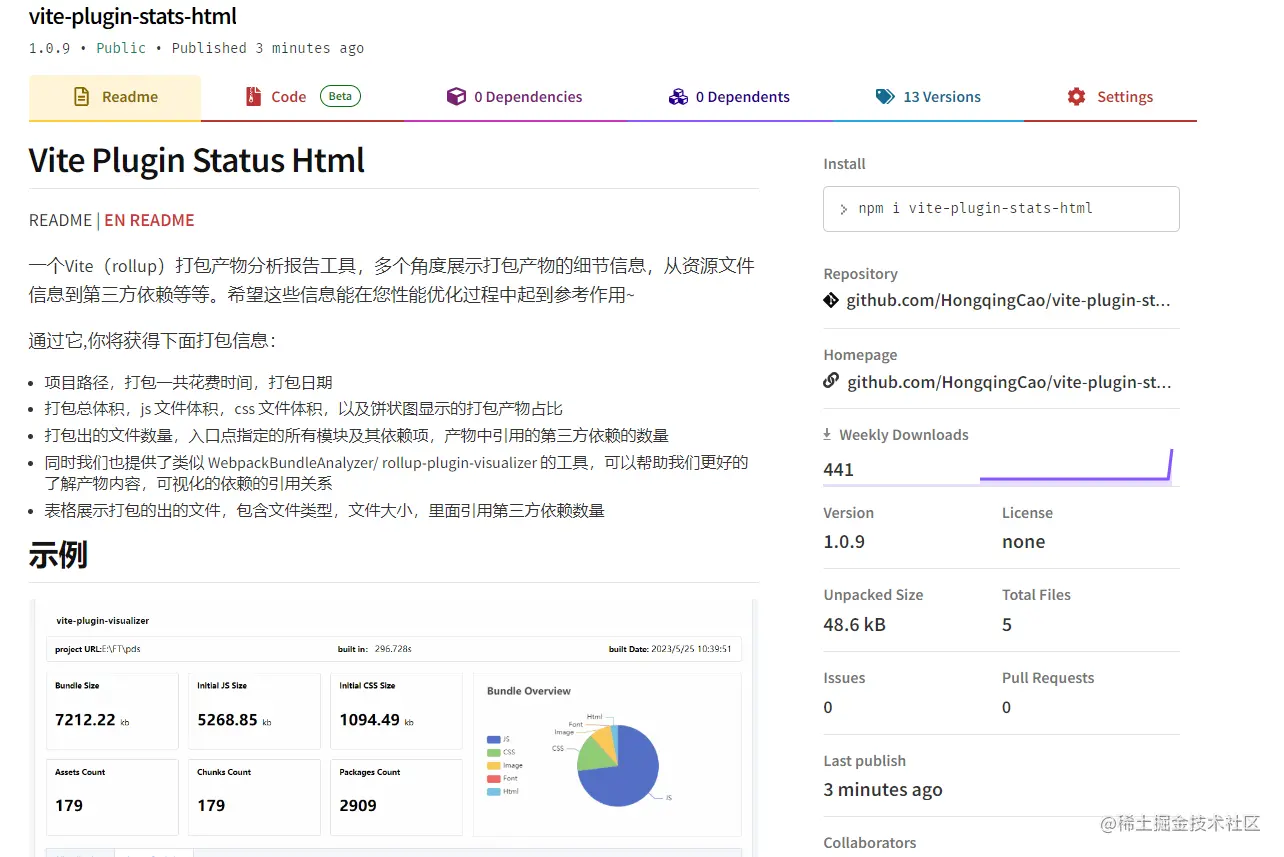Image resolution: width=1284 pixels, height=857 pixels.
Task: Click the yellow Image legend swatch
Action: pos(493,765)
